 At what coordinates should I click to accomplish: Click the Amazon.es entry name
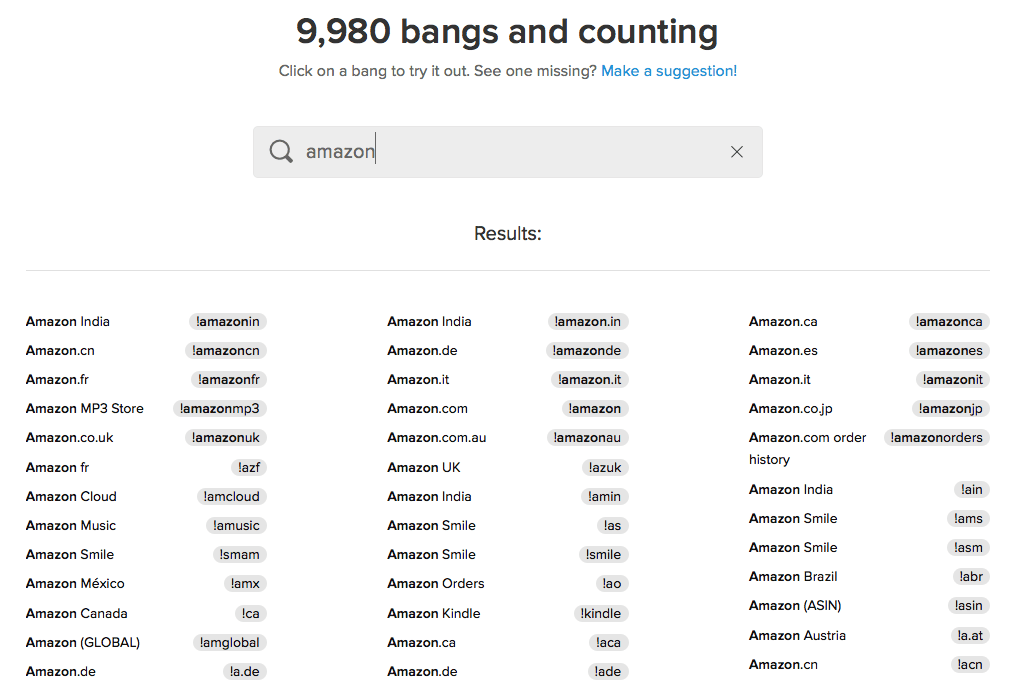click(x=783, y=350)
